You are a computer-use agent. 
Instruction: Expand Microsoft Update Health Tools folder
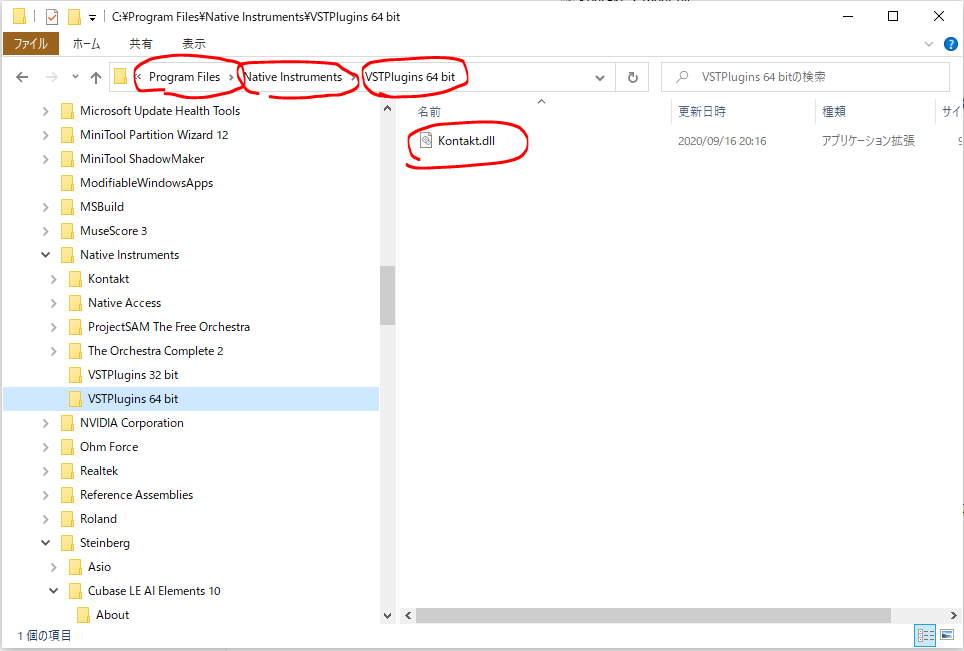(45, 111)
